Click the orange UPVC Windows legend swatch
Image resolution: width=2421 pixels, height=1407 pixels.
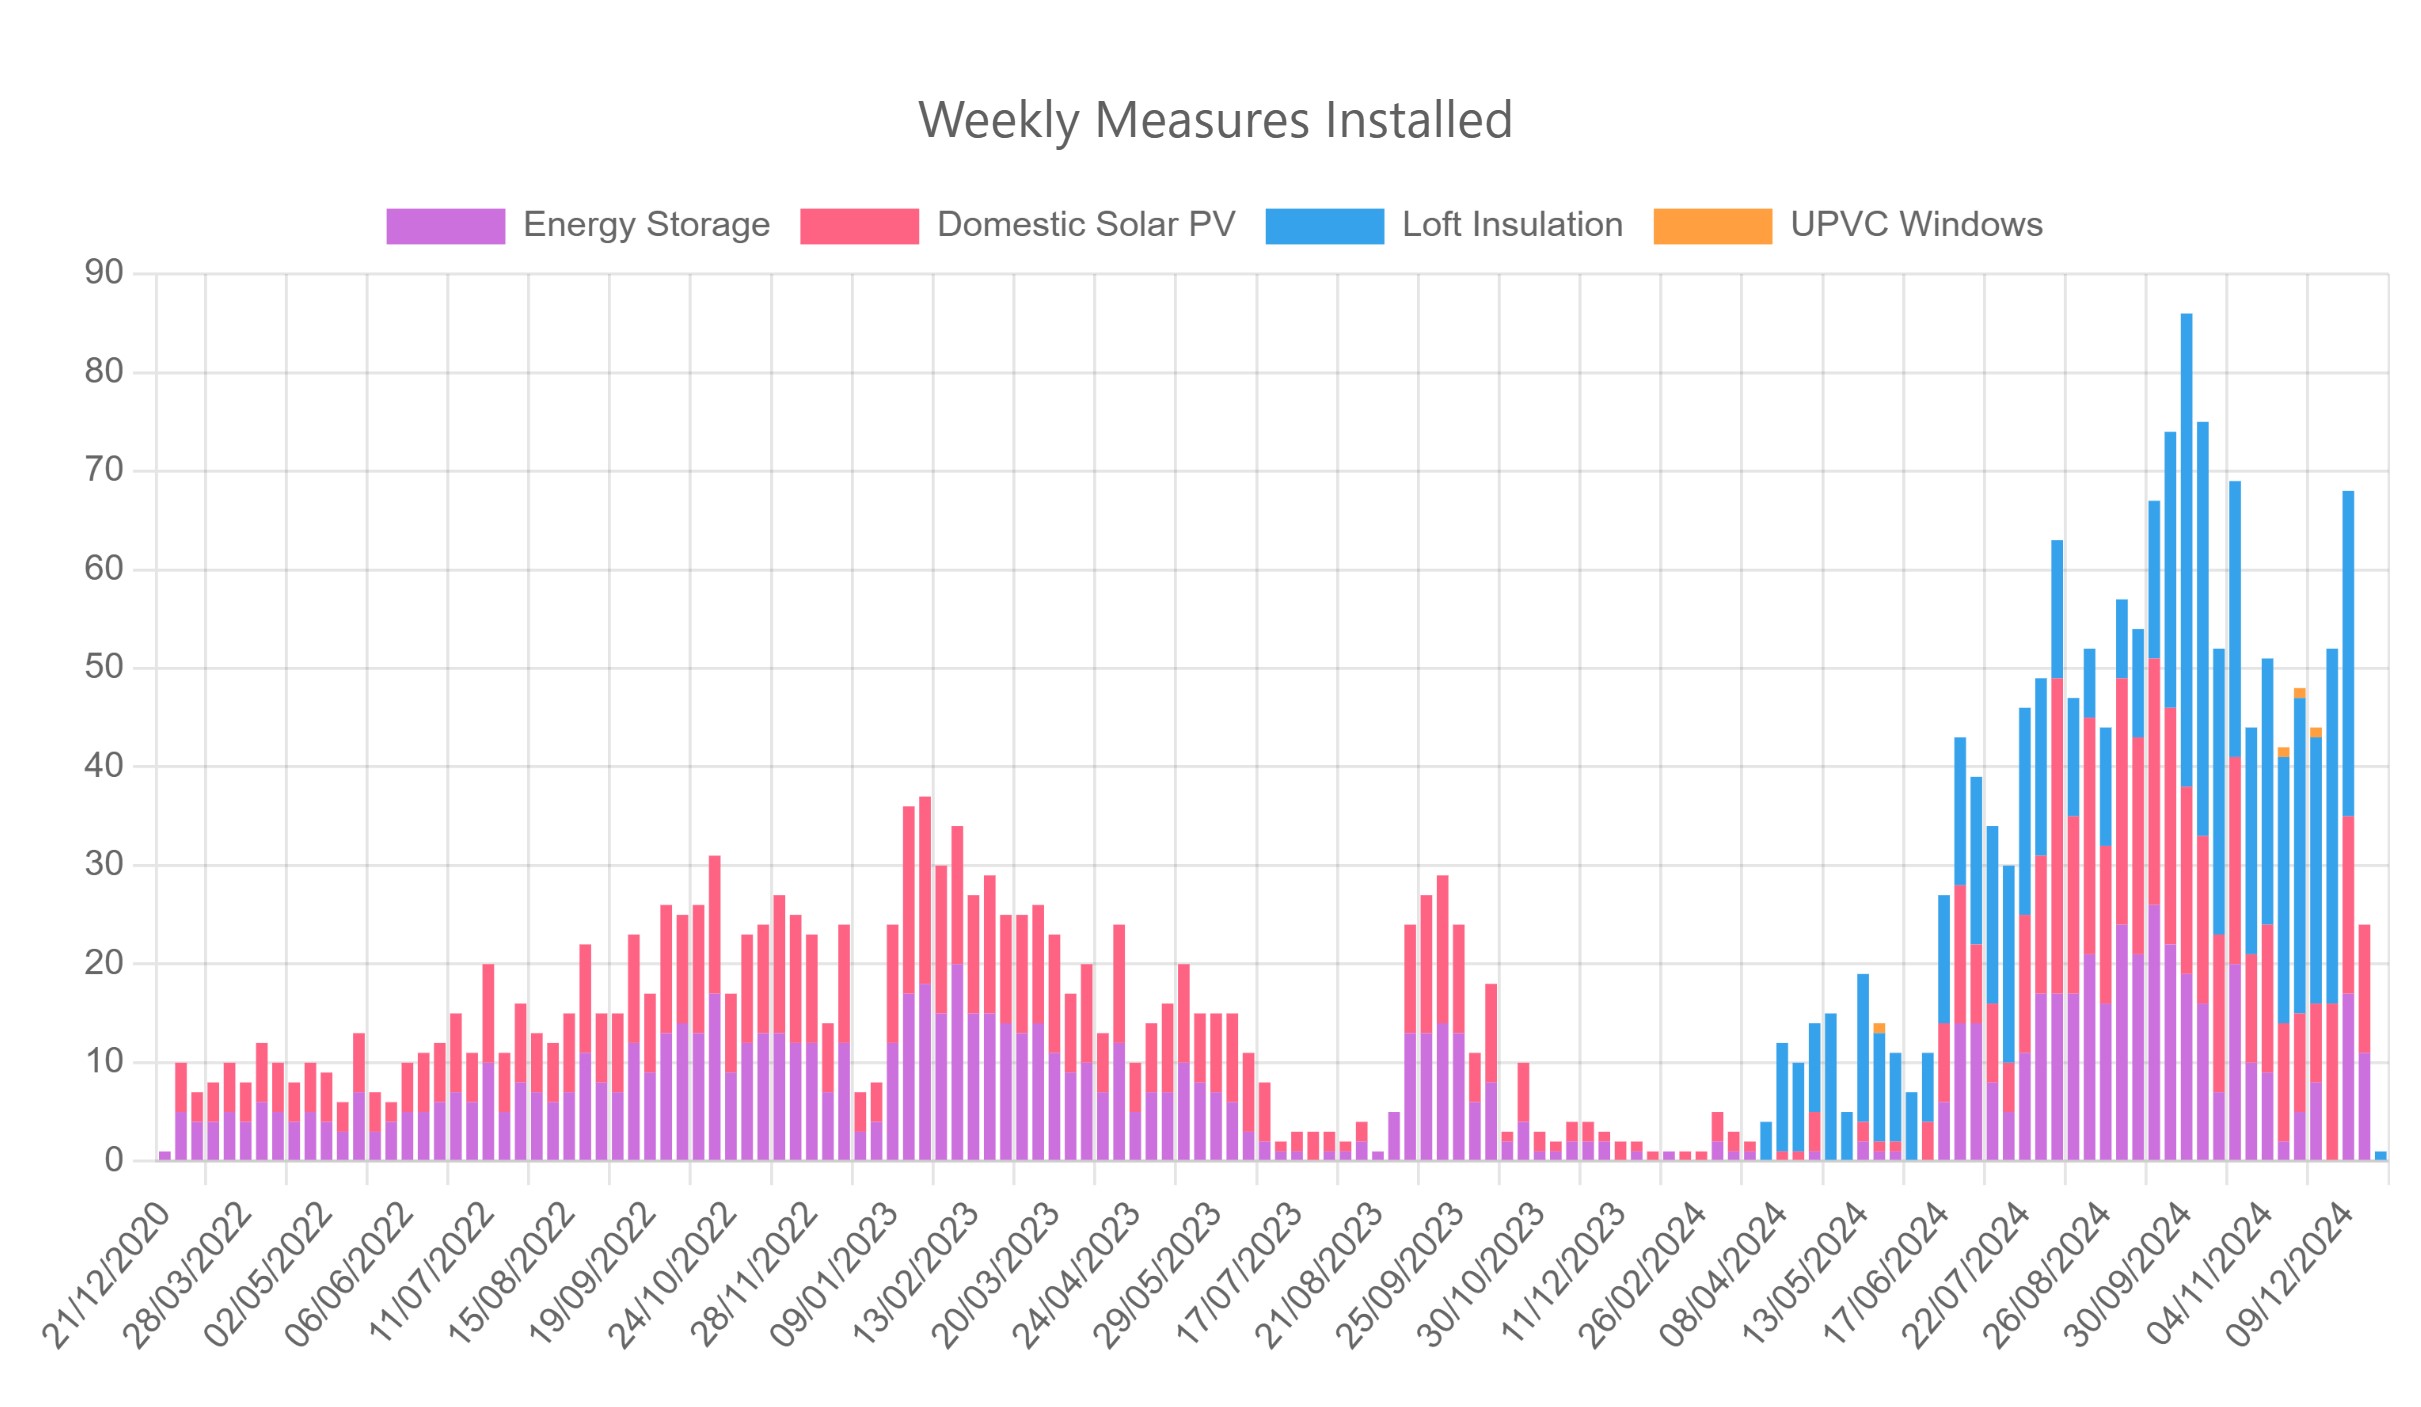(x=1713, y=226)
